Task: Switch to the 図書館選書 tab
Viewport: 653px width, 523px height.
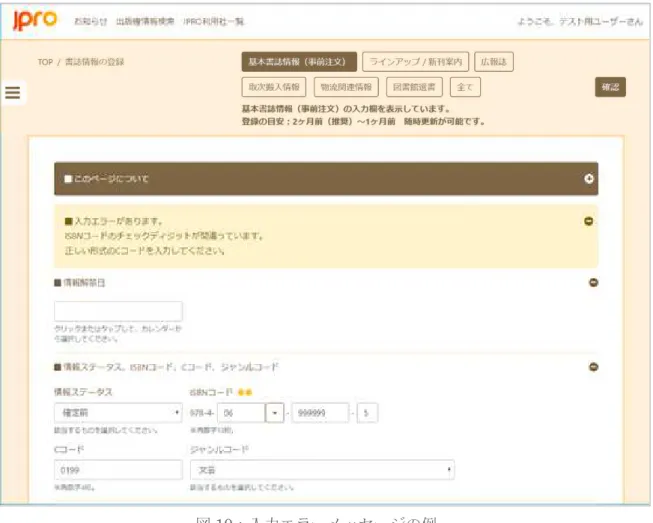Action: point(414,87)
